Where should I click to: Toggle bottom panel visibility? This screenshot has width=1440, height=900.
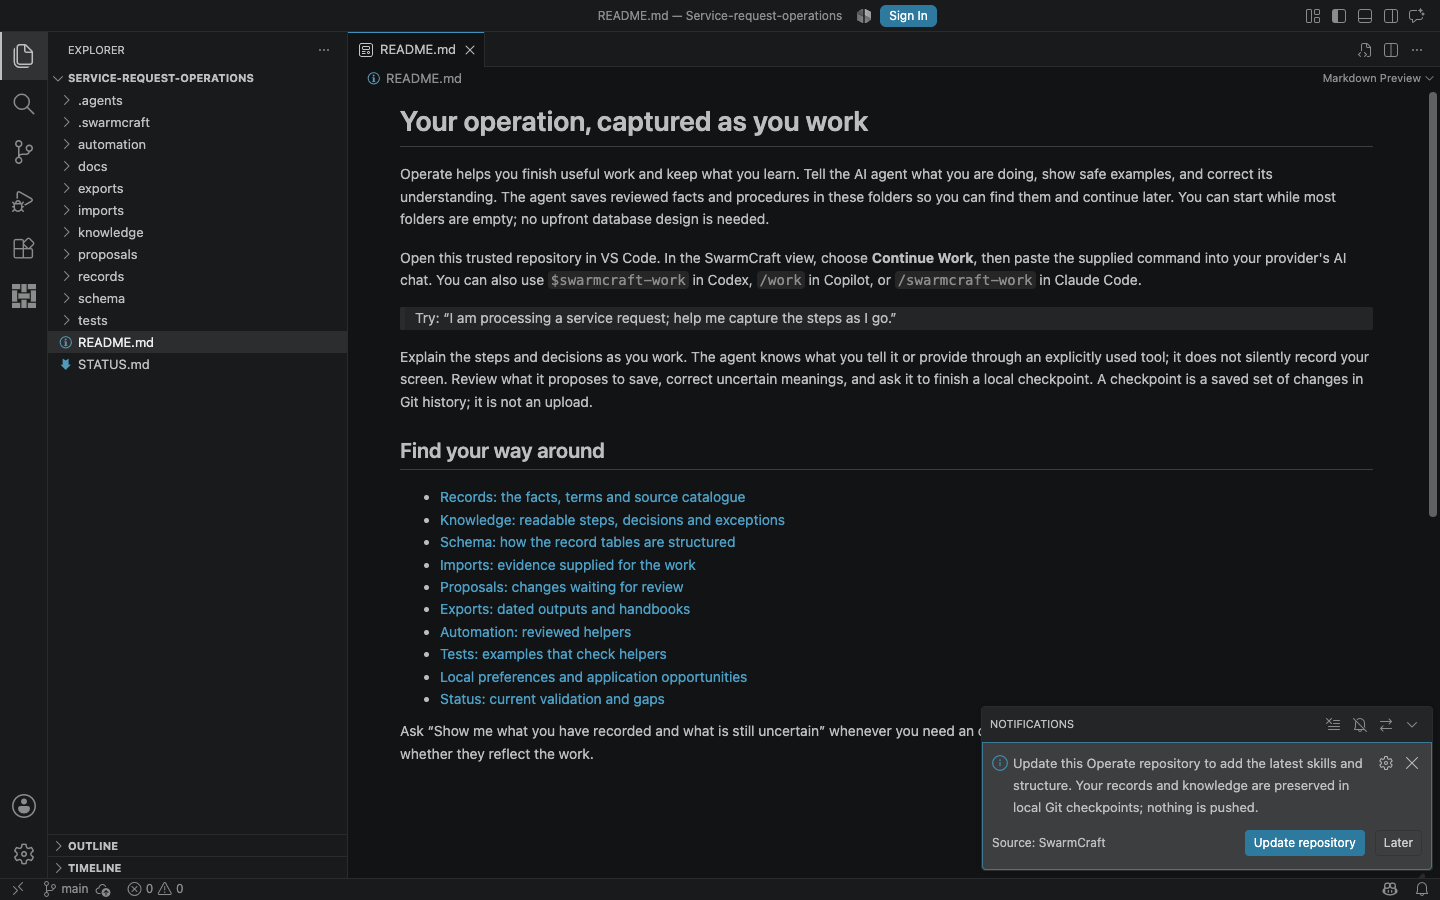[x=1364, y=16]
